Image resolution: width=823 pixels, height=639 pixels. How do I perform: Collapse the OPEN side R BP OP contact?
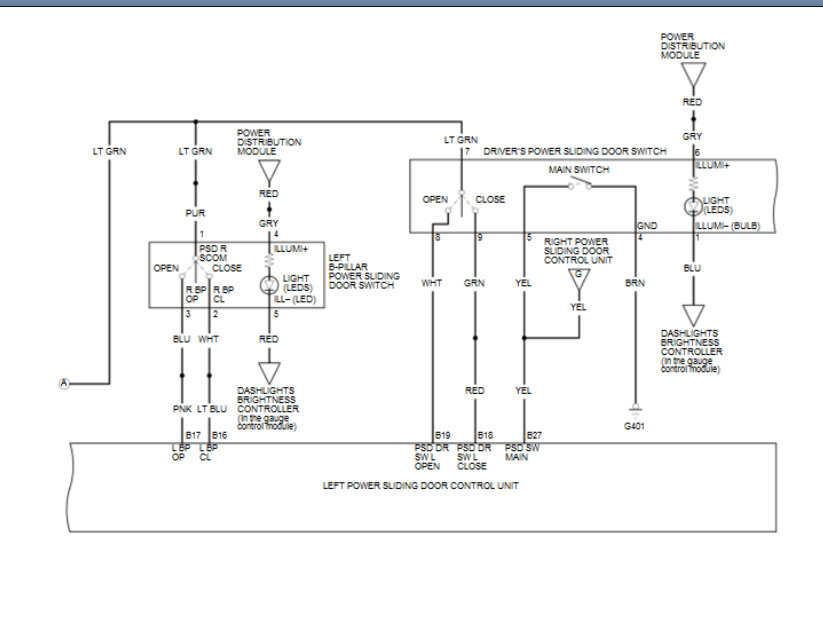click(x=183, y=275)
